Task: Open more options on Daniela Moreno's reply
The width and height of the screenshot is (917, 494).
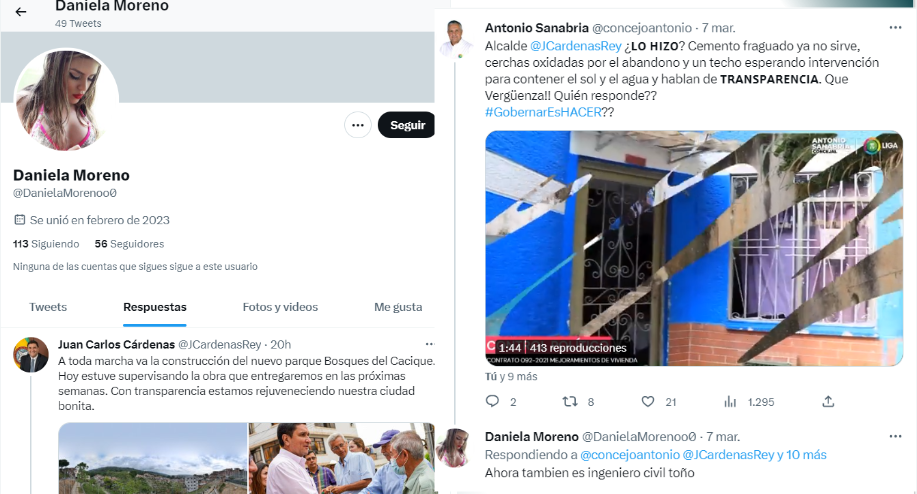Action: click(895, 436)
